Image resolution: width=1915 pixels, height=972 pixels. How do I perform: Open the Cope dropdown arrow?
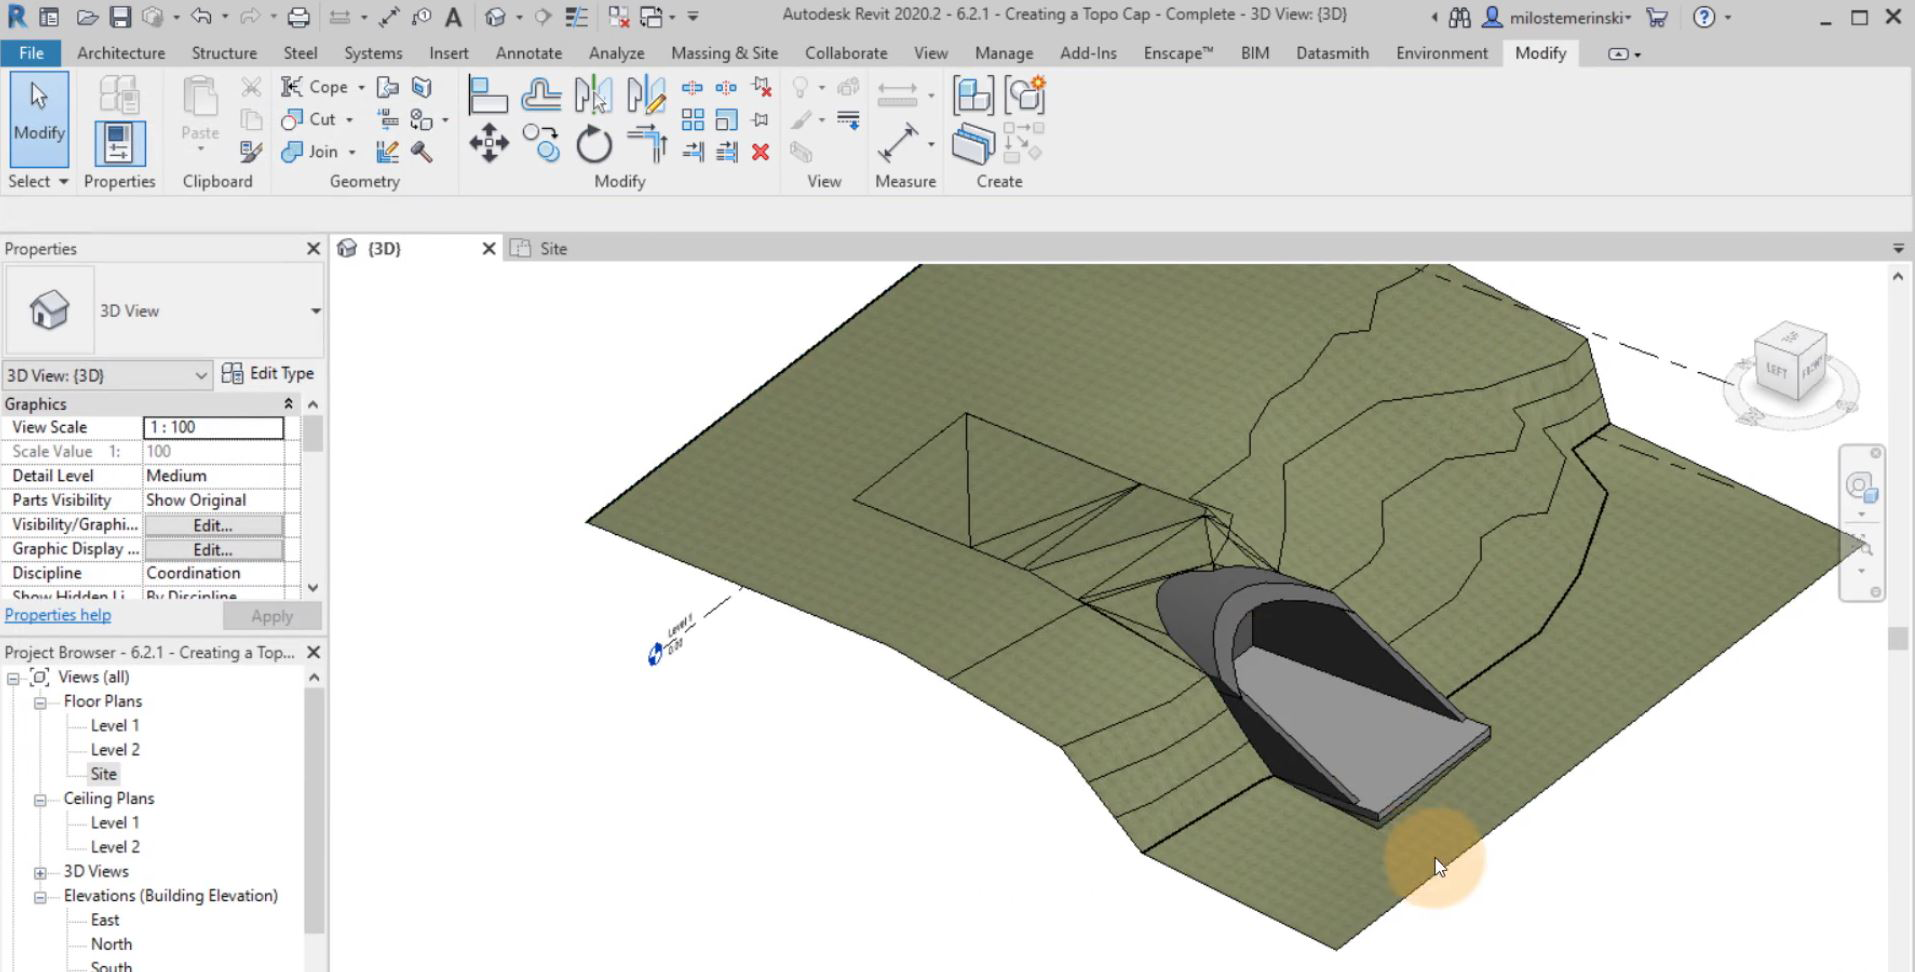point(361,87)
